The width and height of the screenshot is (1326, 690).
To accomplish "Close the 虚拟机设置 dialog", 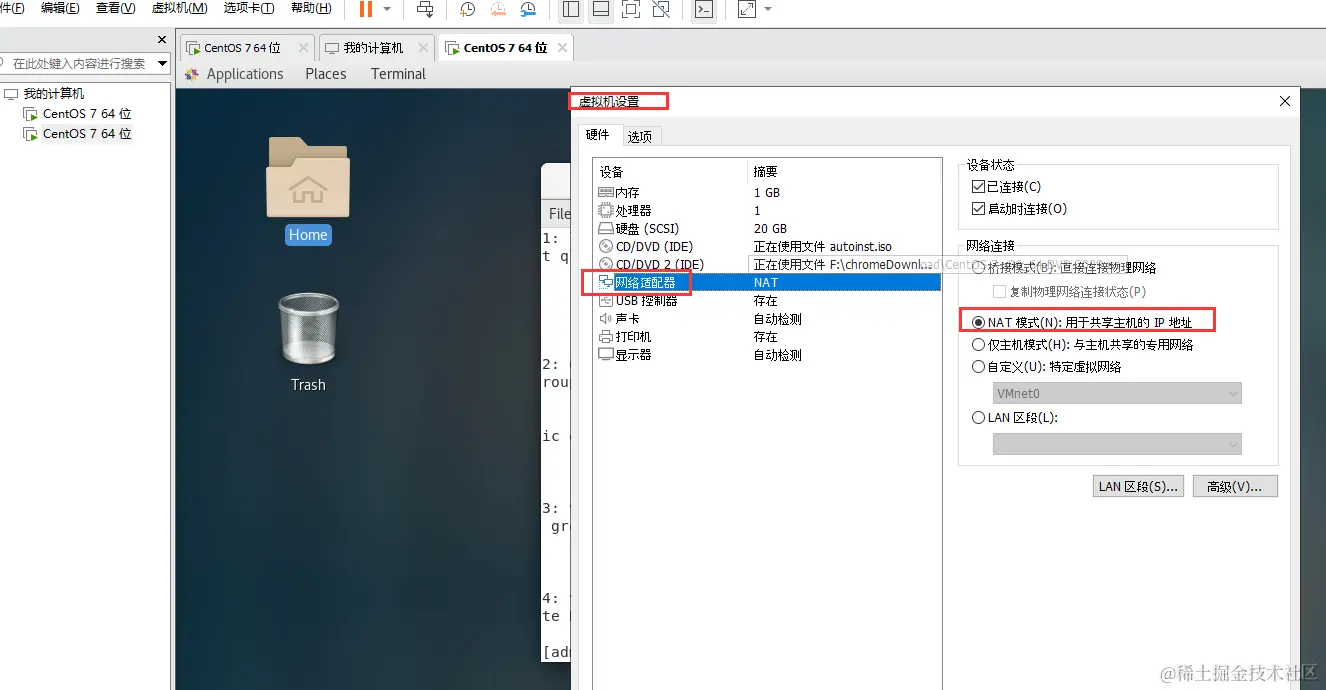I will tap(1285, 101).
